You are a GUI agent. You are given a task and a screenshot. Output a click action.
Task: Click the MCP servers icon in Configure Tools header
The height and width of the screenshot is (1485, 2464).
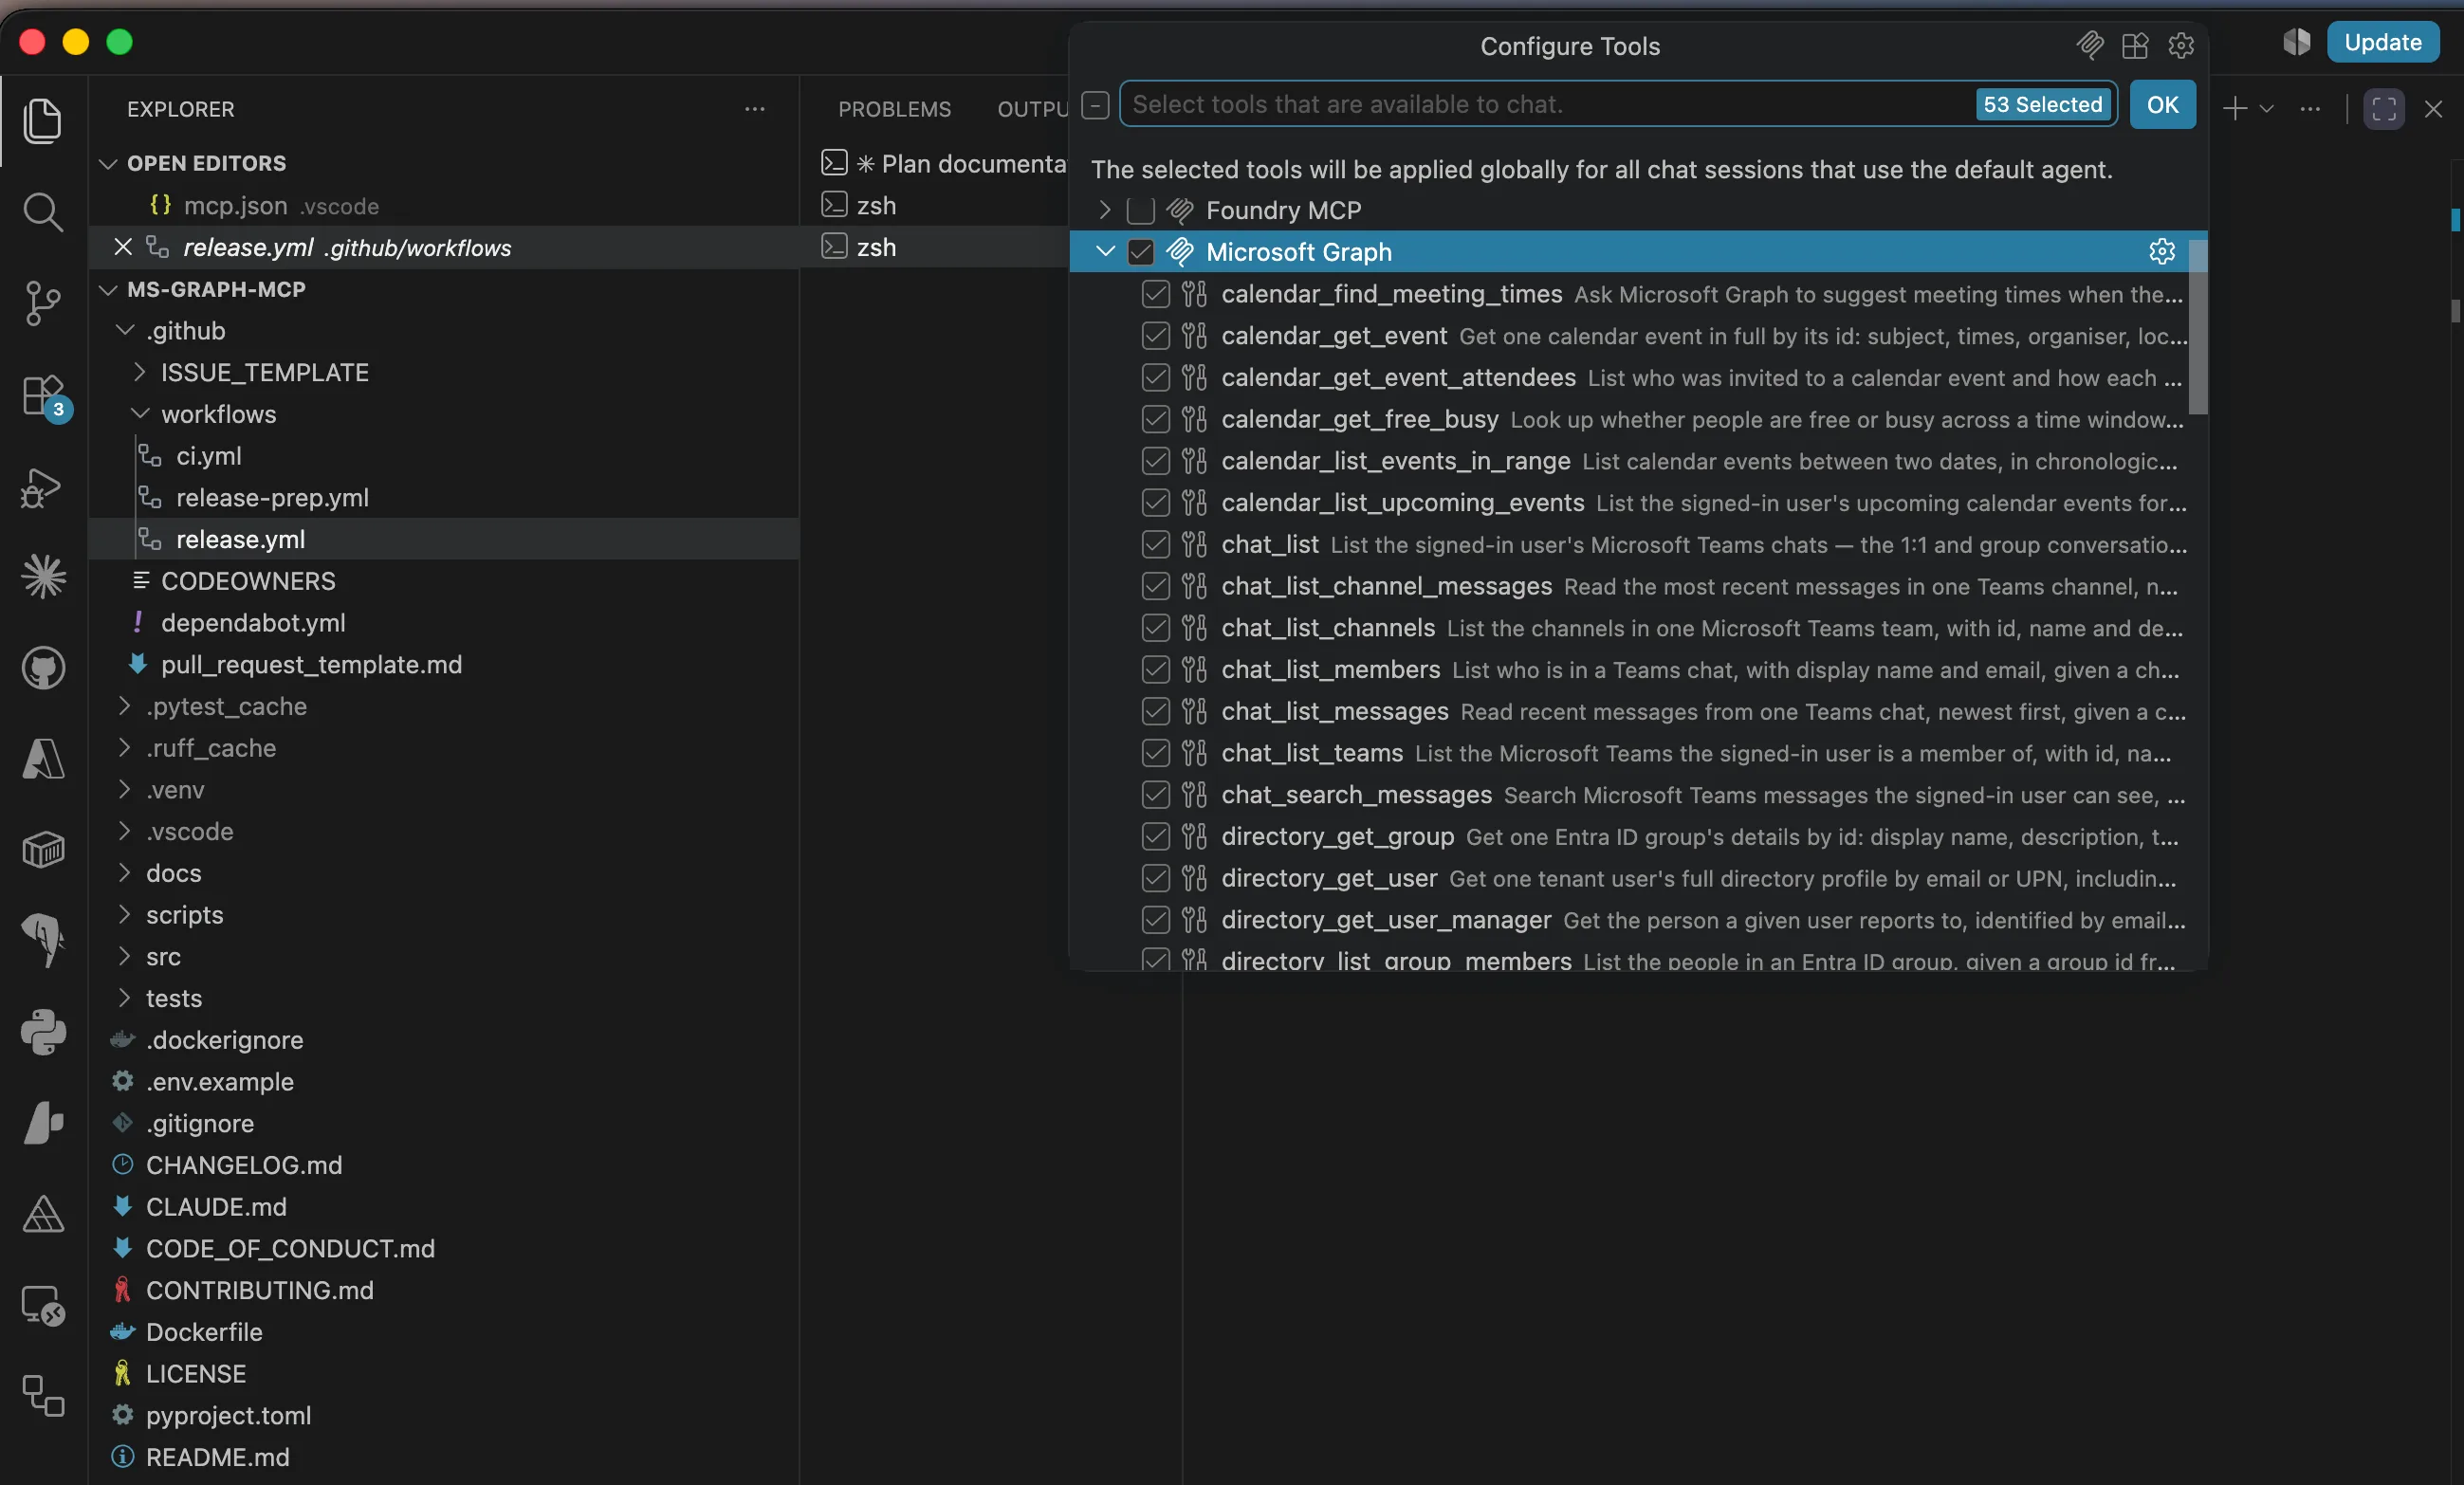pos(2089,46)
